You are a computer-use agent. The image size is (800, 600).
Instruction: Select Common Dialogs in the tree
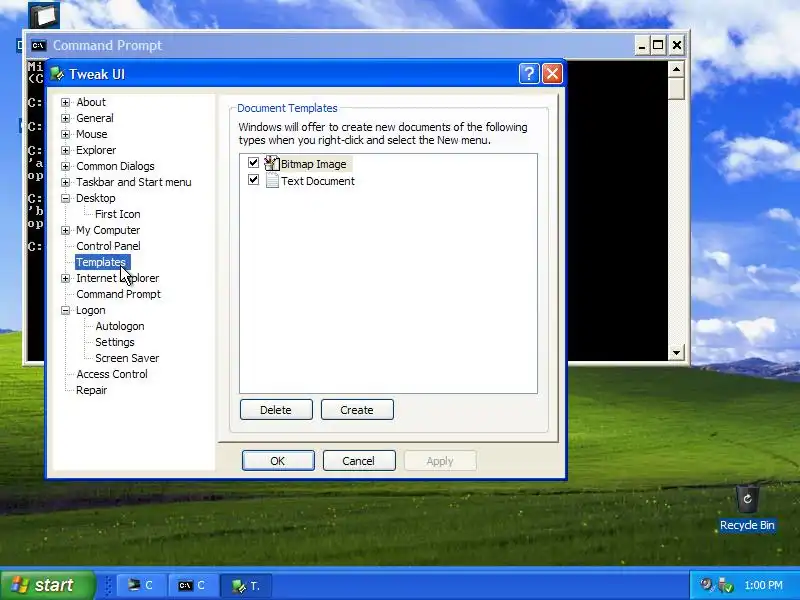(115, 166)
